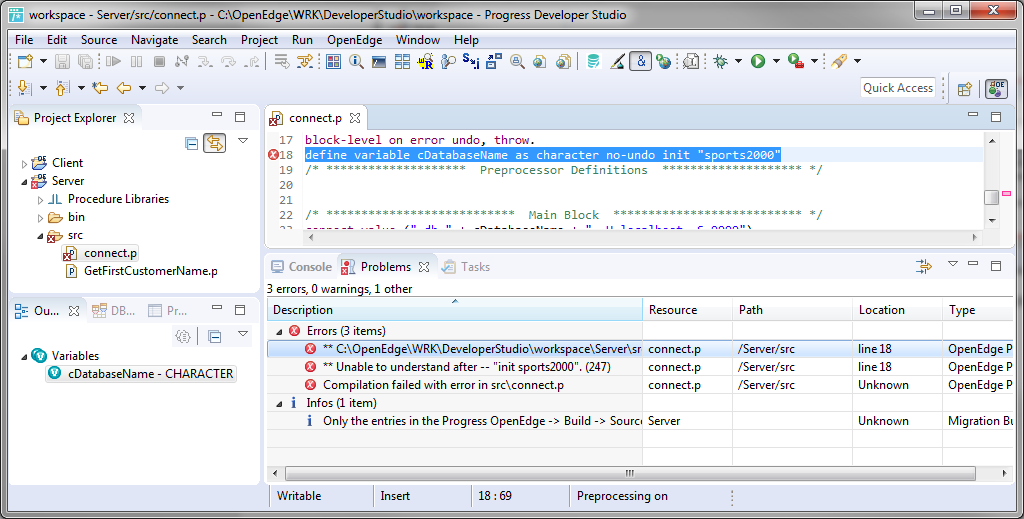Close the connect.p editor tab
This screenshot has width=1024, height=519.
point(355,118)
